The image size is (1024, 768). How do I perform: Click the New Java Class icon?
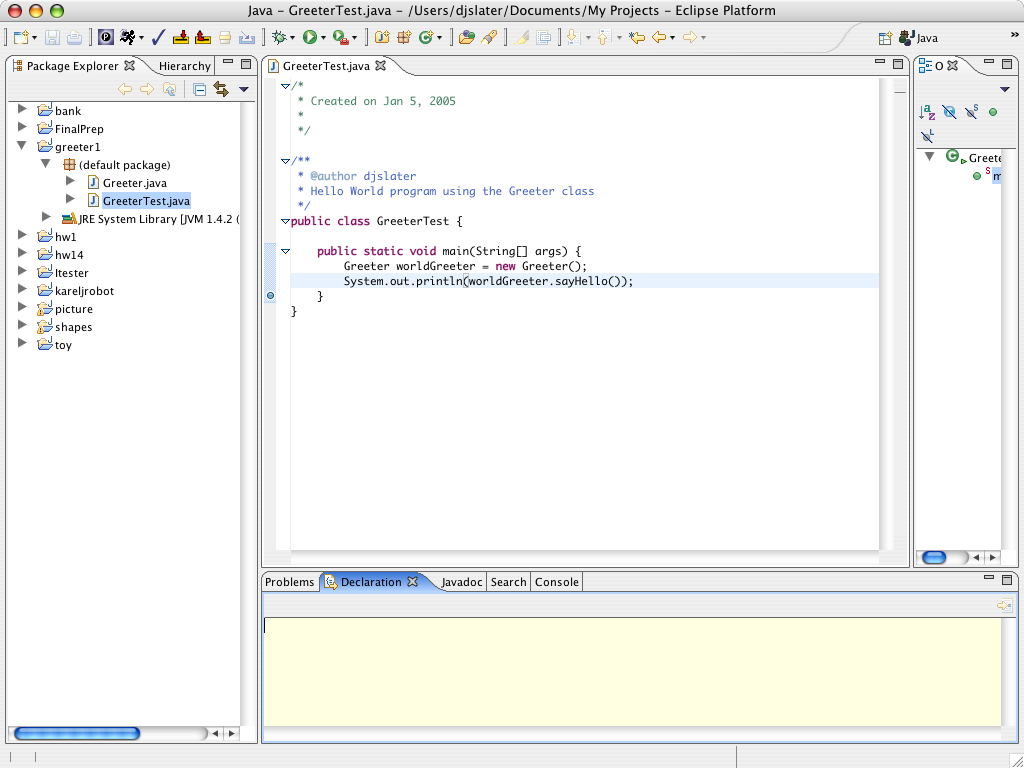[x=427, y=38]
